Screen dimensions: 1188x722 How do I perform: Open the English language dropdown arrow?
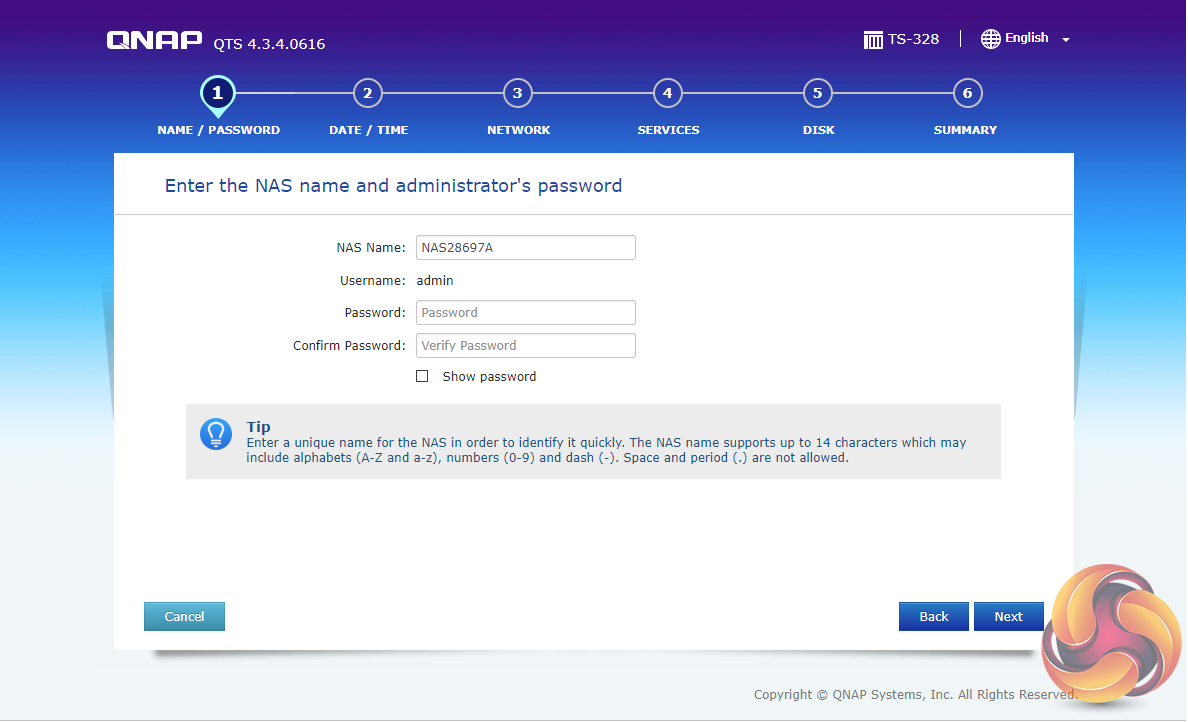(x=1065, y=39)
